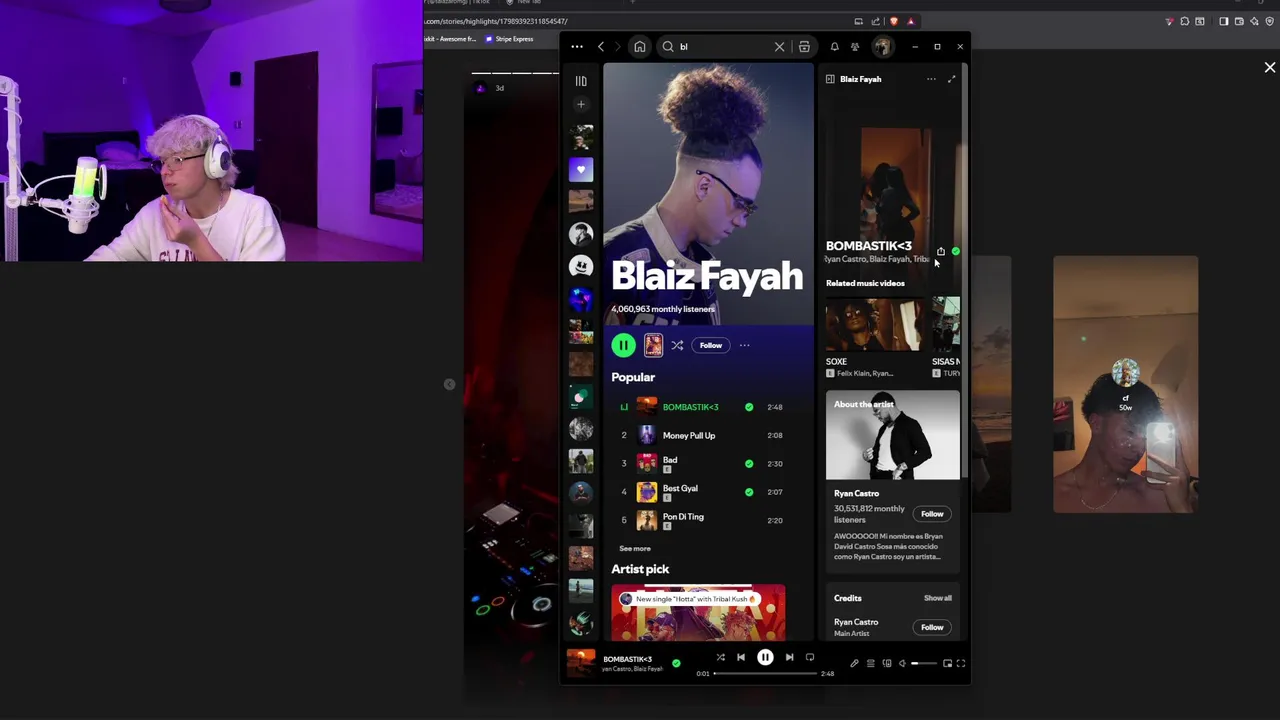Select the track Bad
1280x720 pixels.
pyautogui.click(x=670, y=460)
